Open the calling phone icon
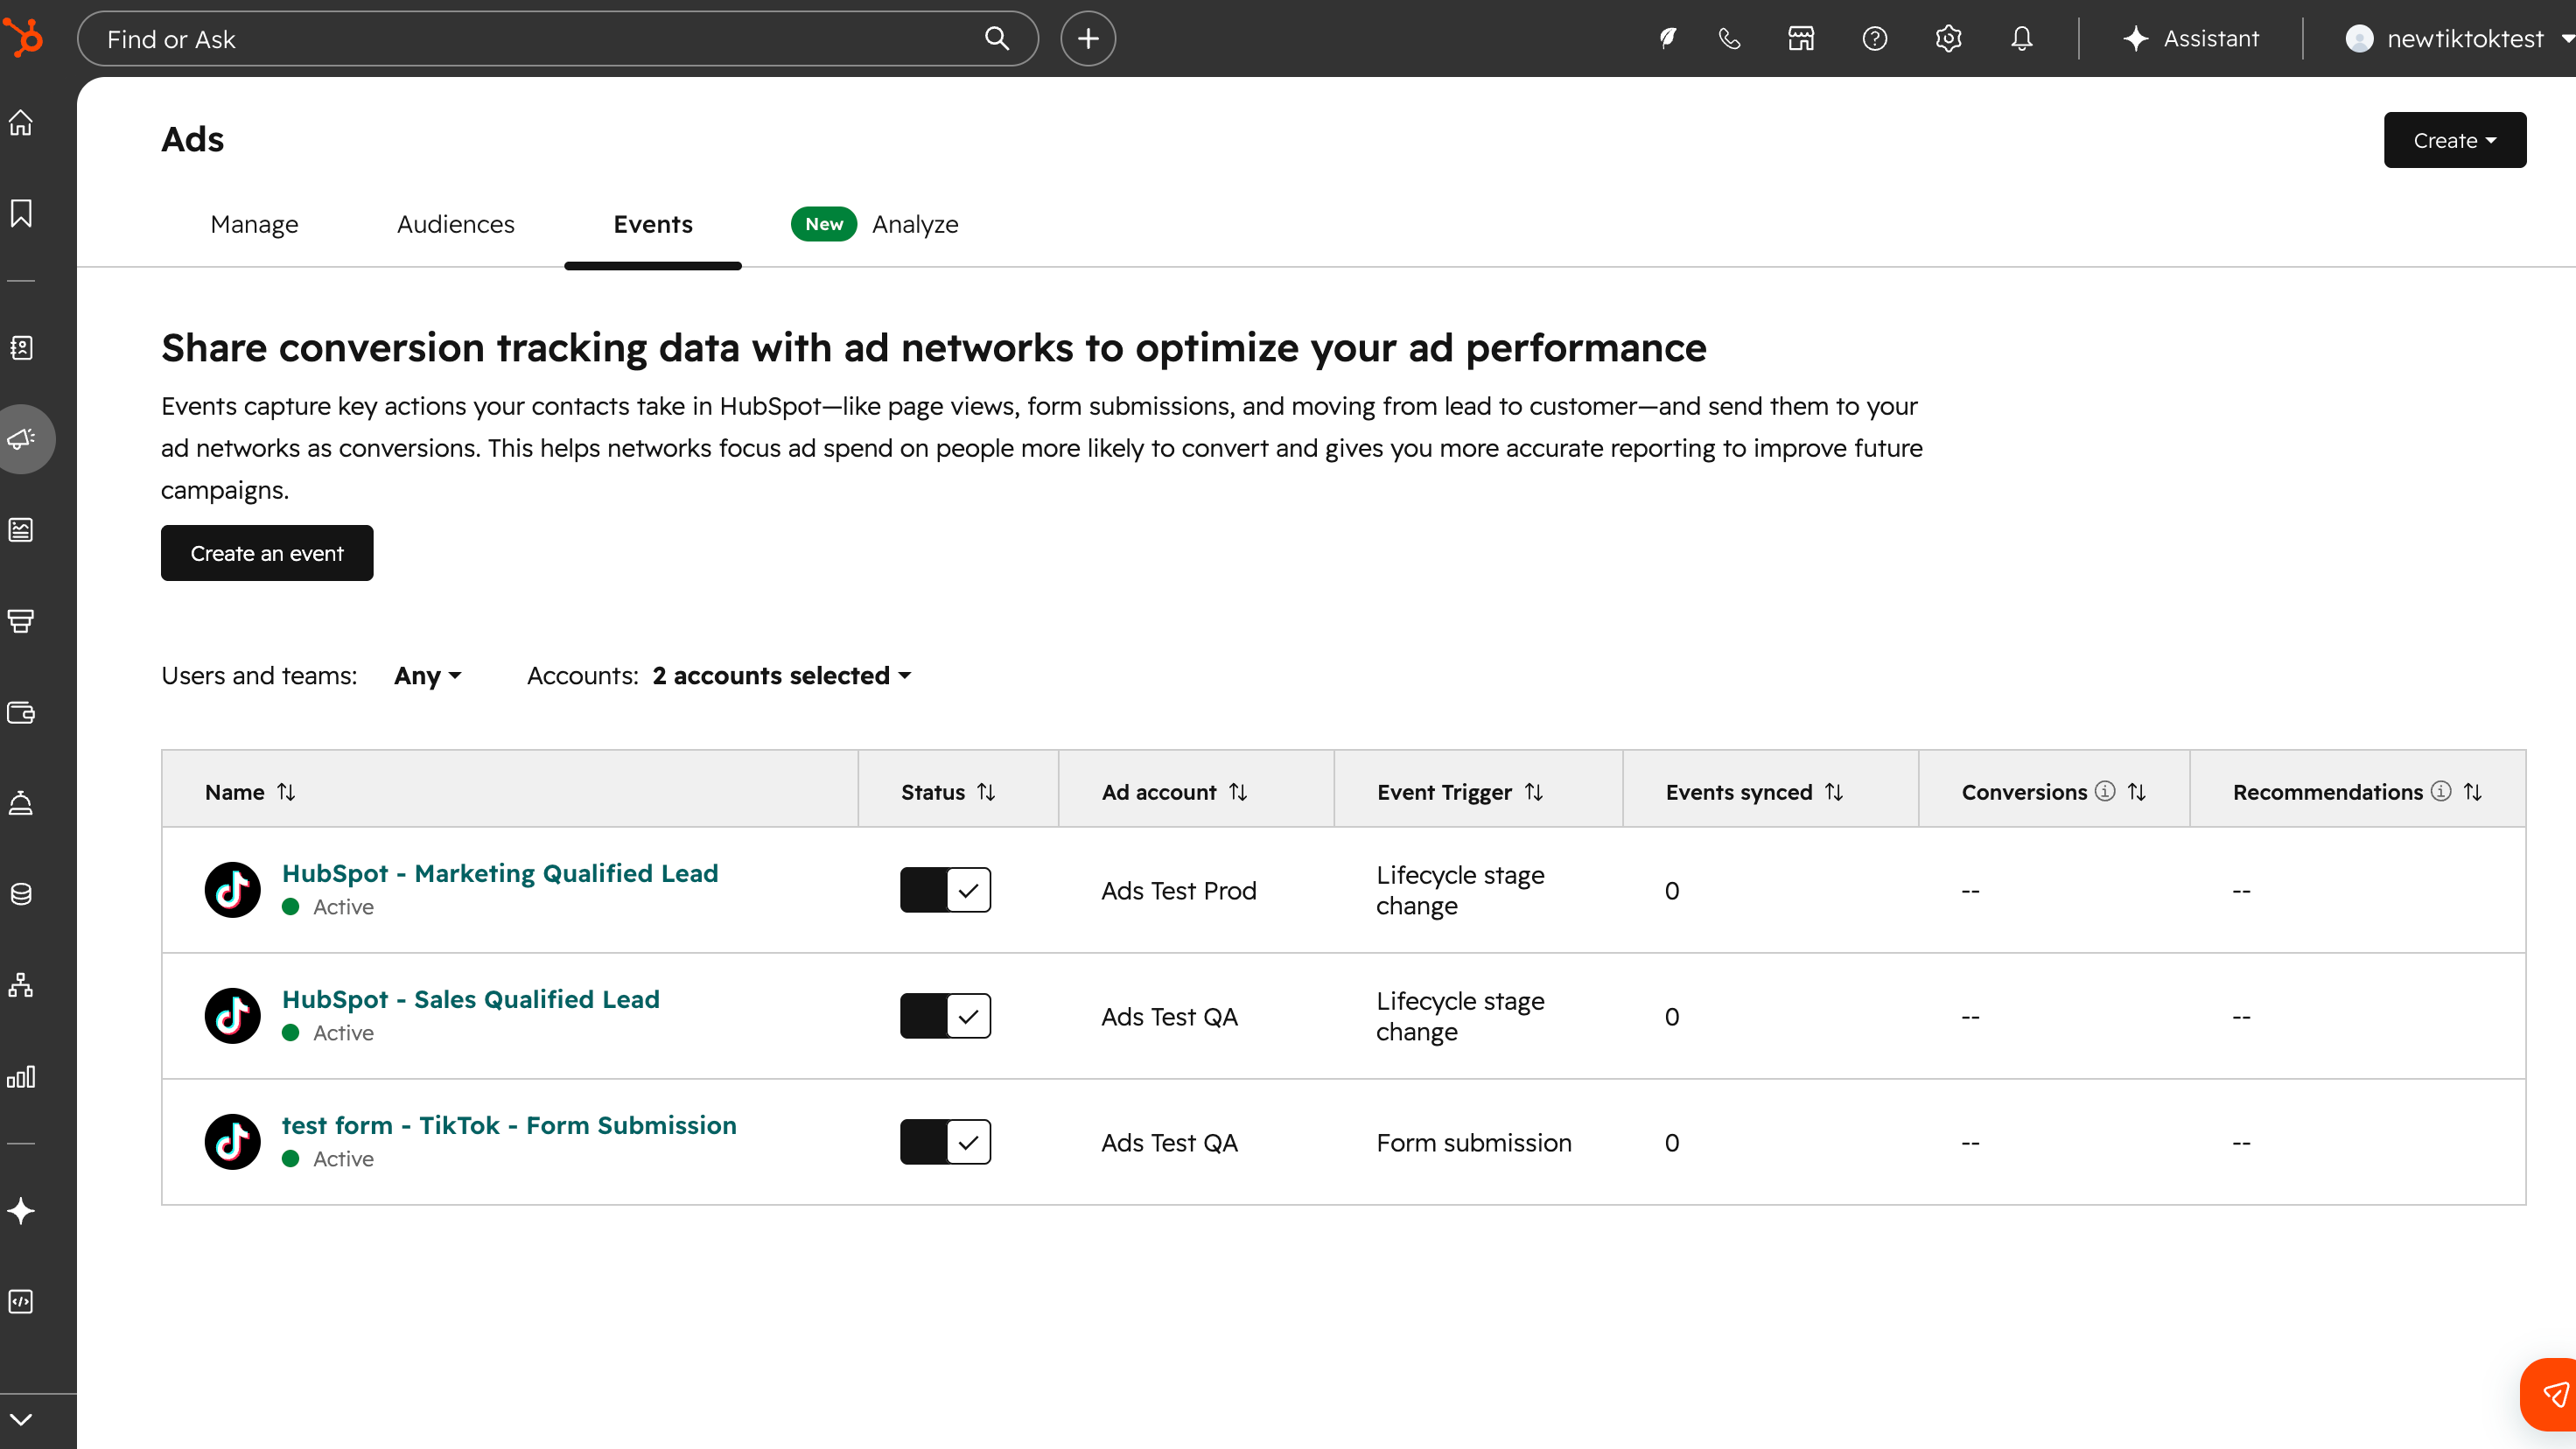 click(x=1729, y=38)
